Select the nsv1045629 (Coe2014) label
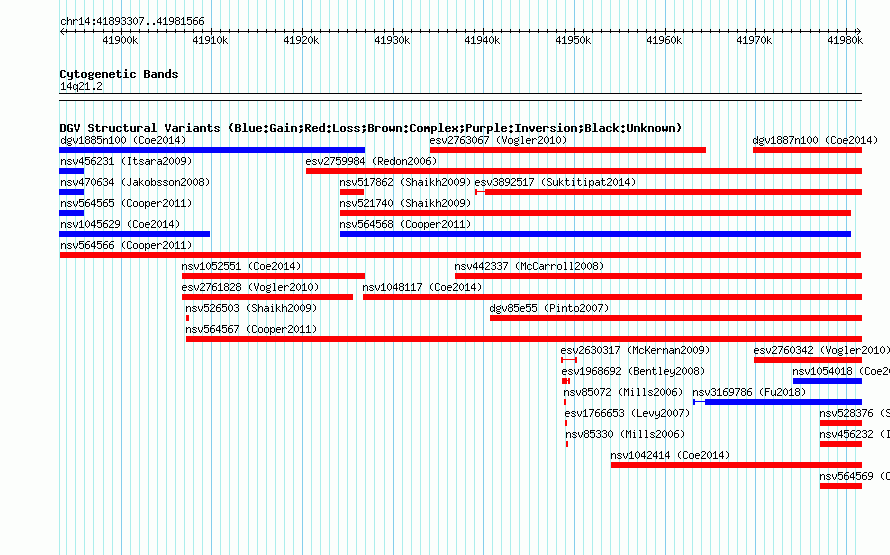The image size is (890, 555). click(x=120, y=224)
